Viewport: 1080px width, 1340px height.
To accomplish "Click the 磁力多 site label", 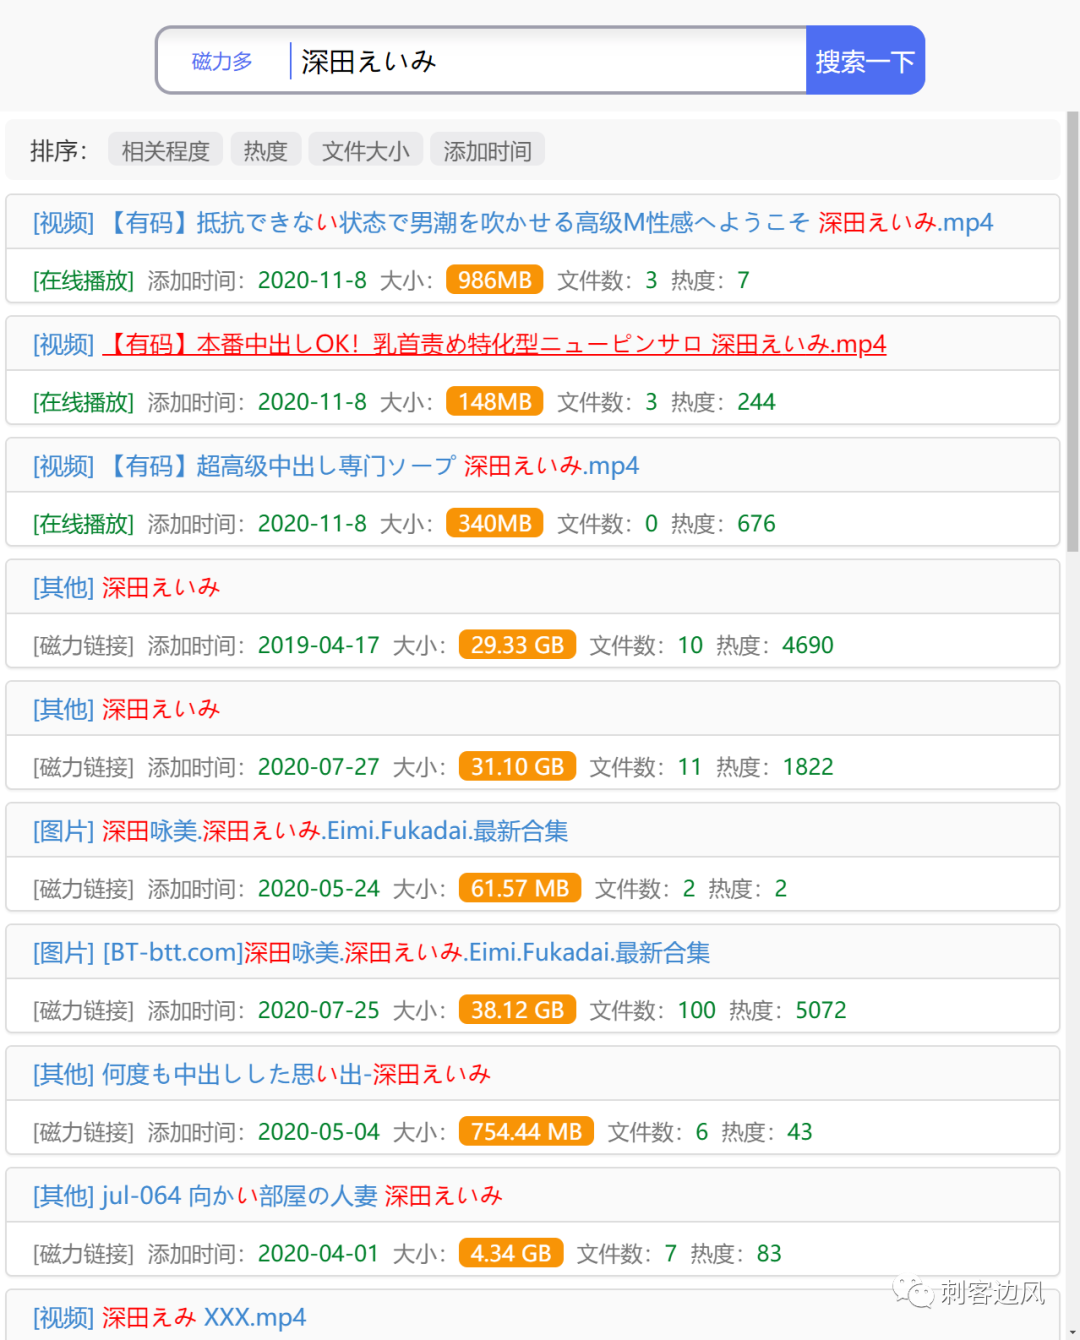I will pos(222,61).
